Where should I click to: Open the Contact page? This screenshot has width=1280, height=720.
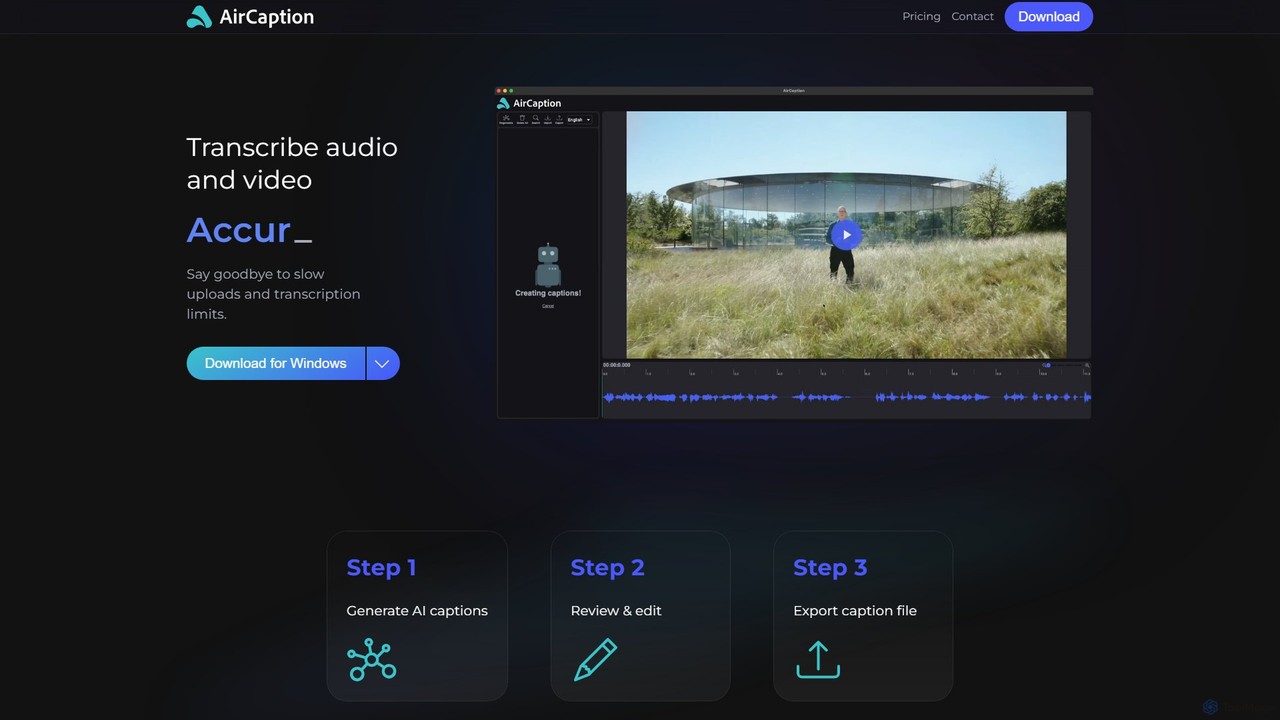point(972,16)
